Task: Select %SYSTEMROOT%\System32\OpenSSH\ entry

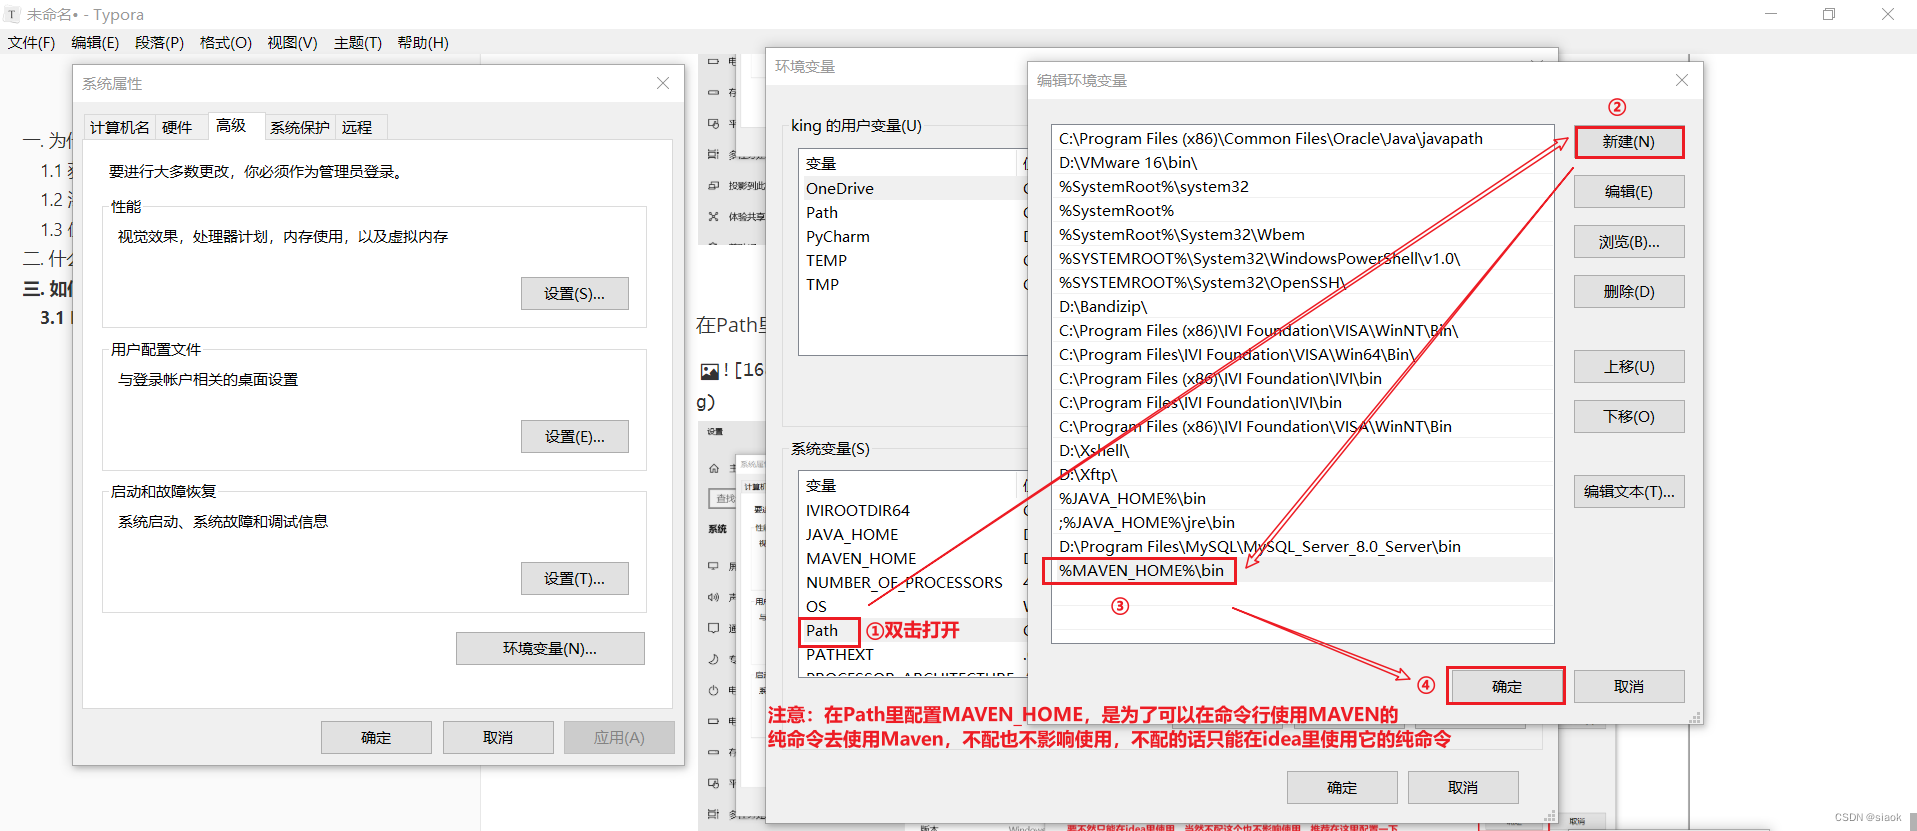Action: point(1303,283)
